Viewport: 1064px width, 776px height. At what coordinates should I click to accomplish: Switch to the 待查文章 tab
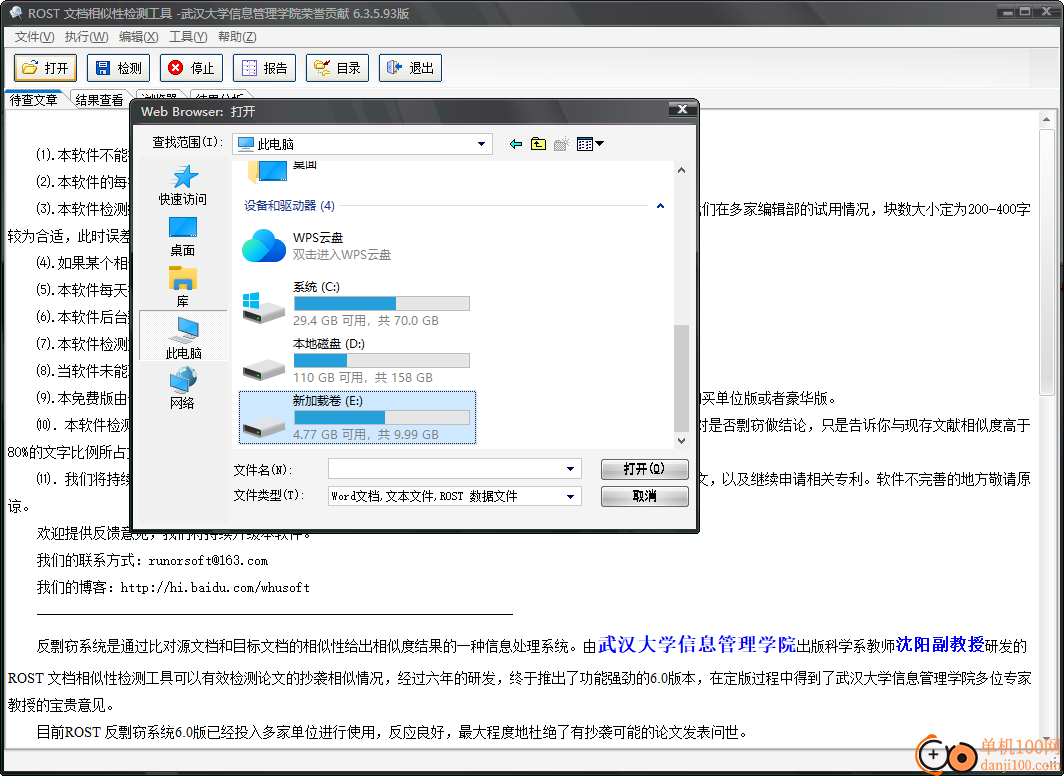(33, 100)
